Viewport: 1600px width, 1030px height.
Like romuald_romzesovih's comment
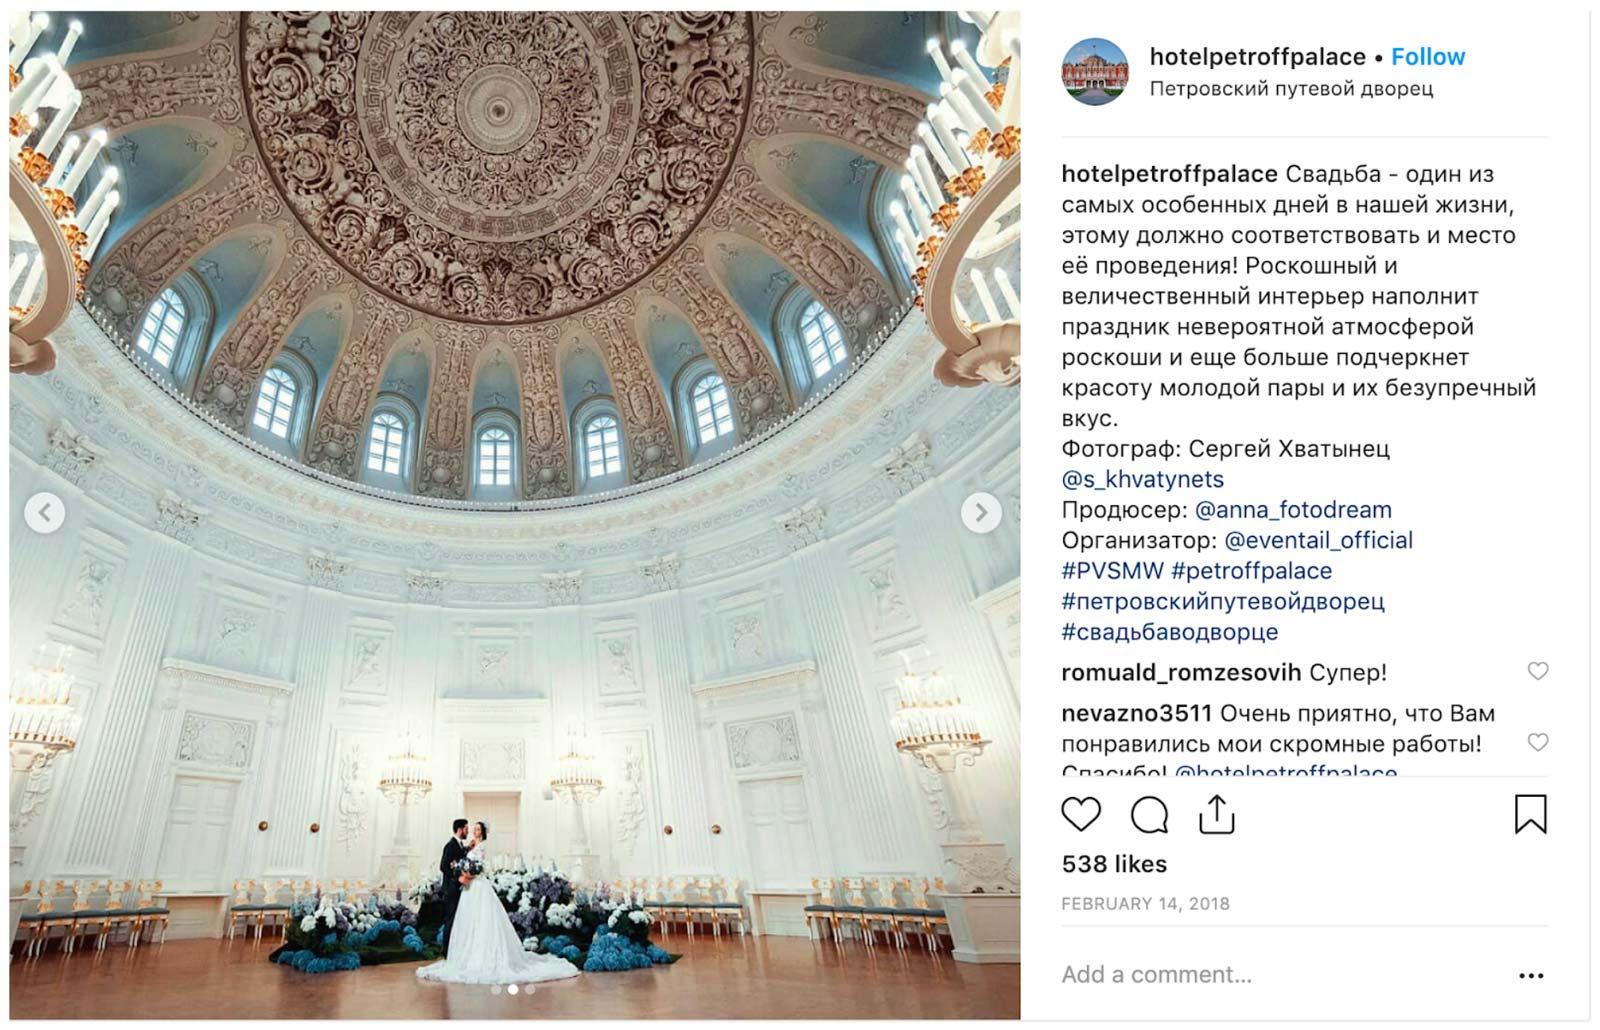coord(1538,671)
